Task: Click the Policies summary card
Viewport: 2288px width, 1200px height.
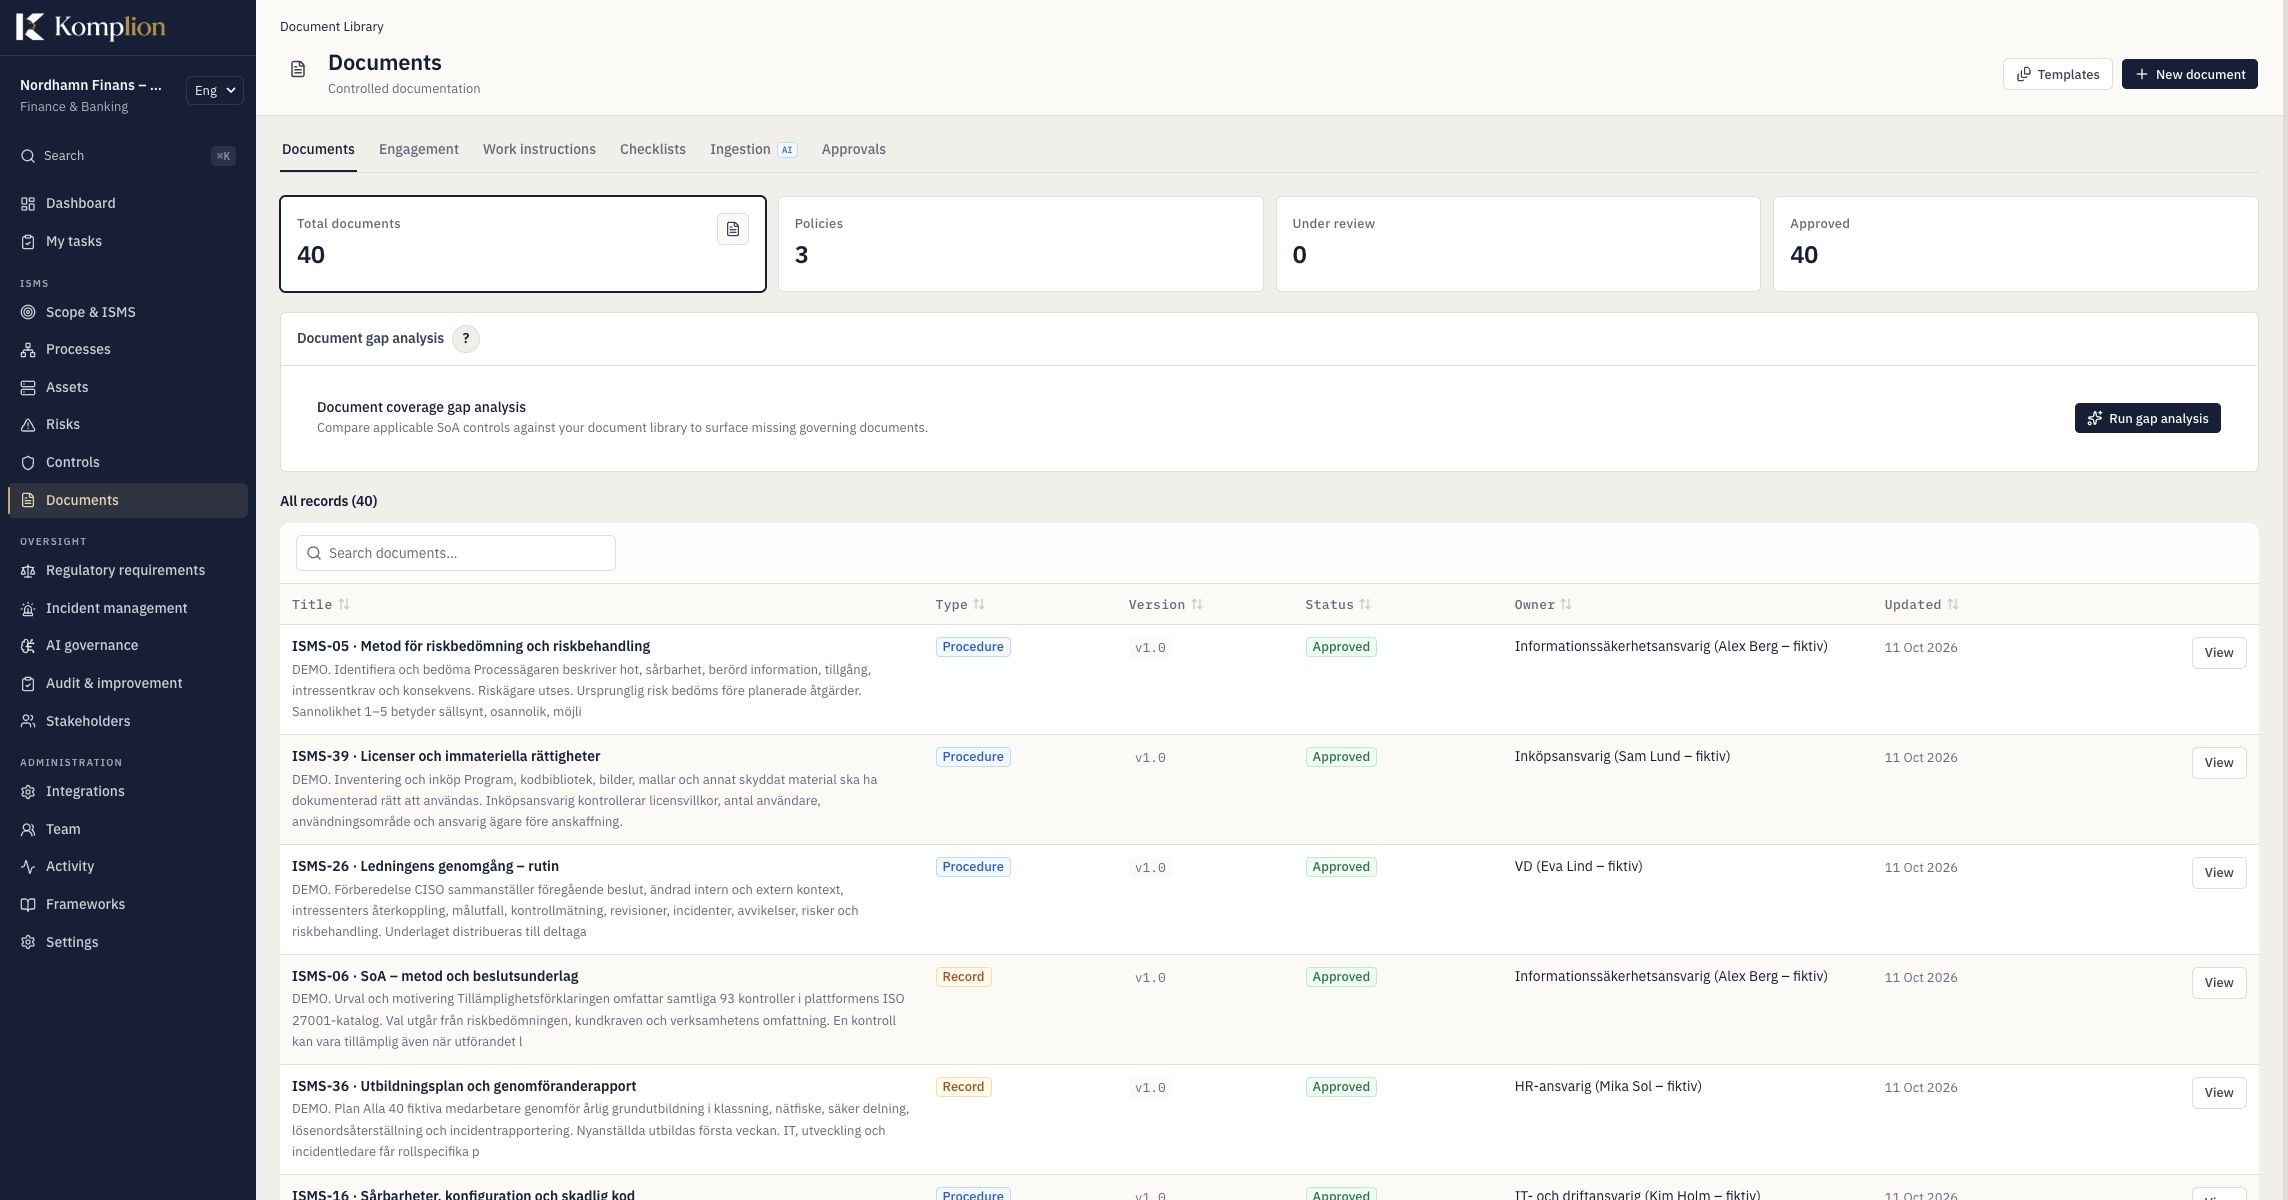Action: point(1021,244)
